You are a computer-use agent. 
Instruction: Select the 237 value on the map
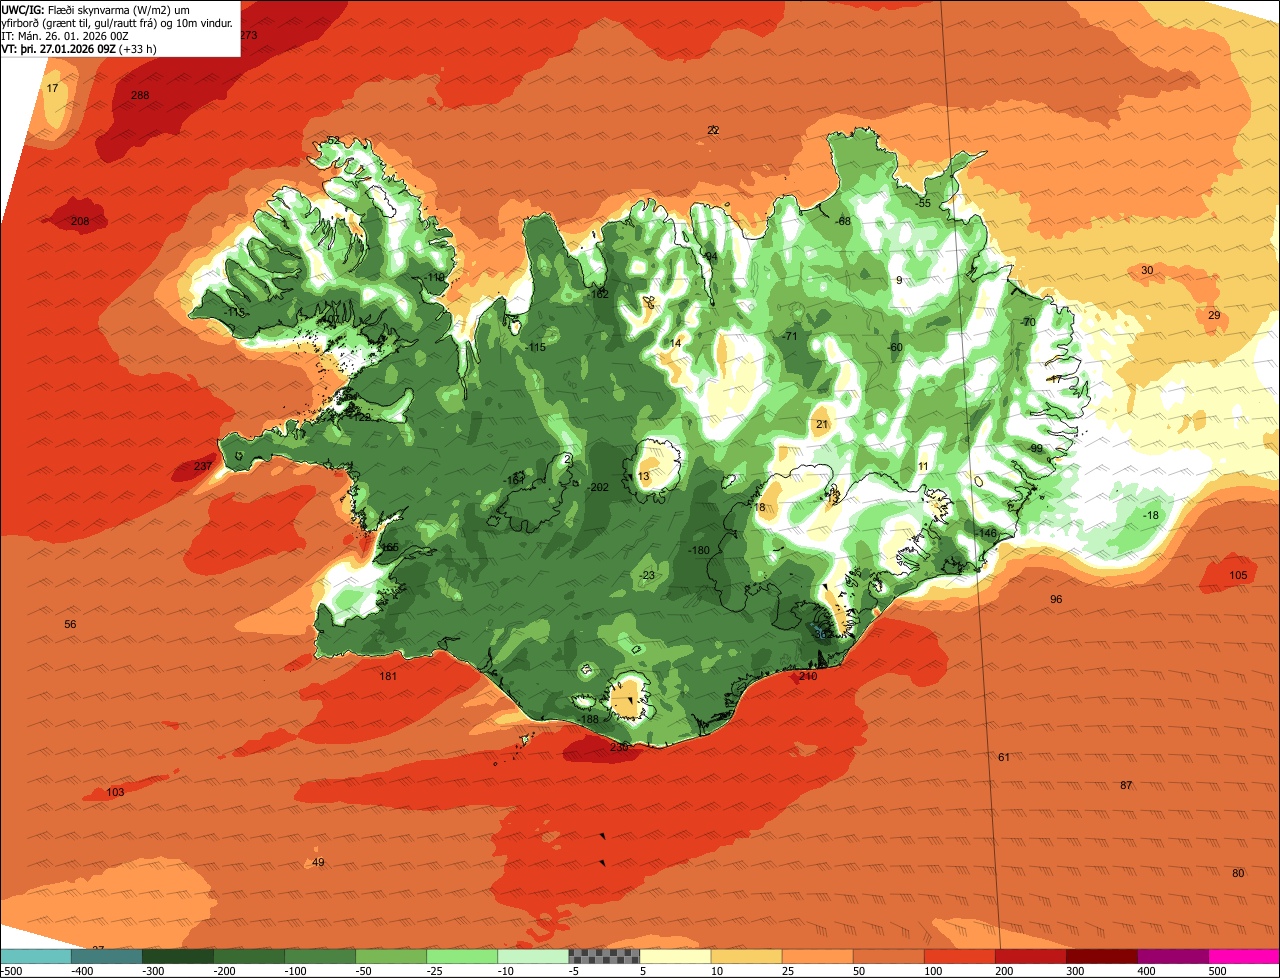[x=202, y=467]
